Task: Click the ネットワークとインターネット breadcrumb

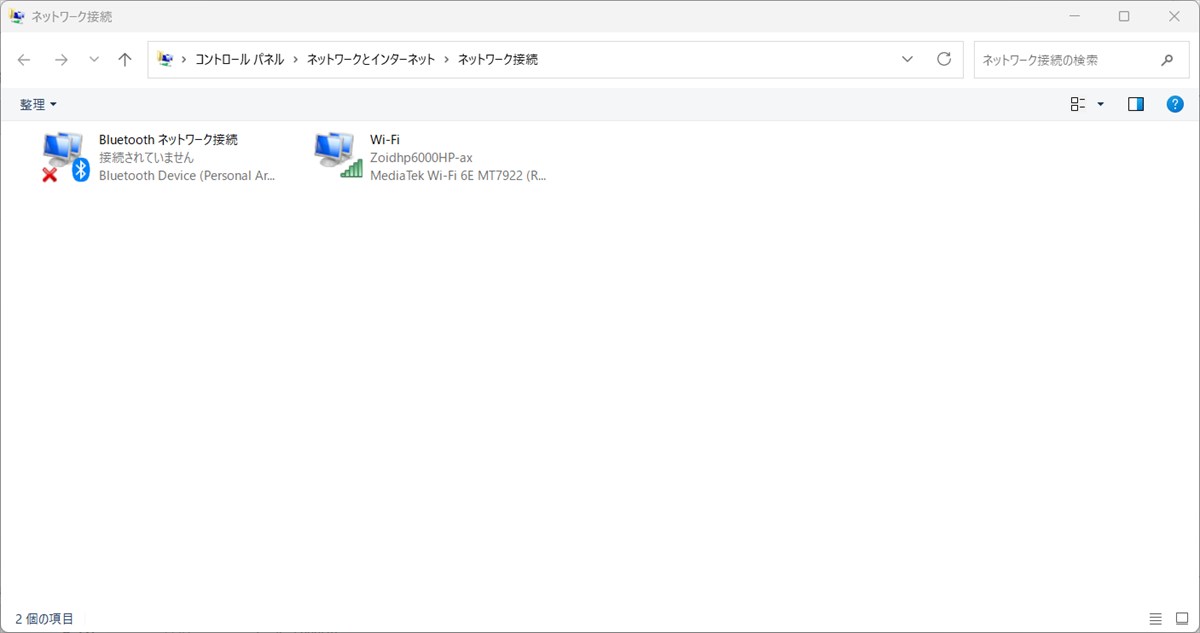Action: point(371,60)
